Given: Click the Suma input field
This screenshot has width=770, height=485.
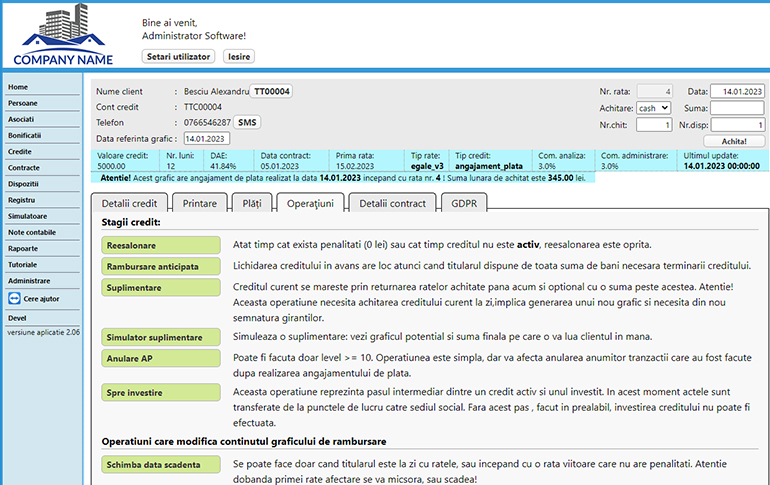Looking at the screenshot, I should click(x=737, y=108).
